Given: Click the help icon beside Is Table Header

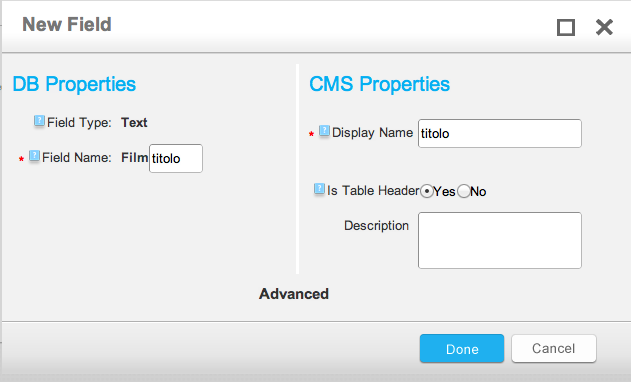Looking at the screenshot, I should (319, 189).
